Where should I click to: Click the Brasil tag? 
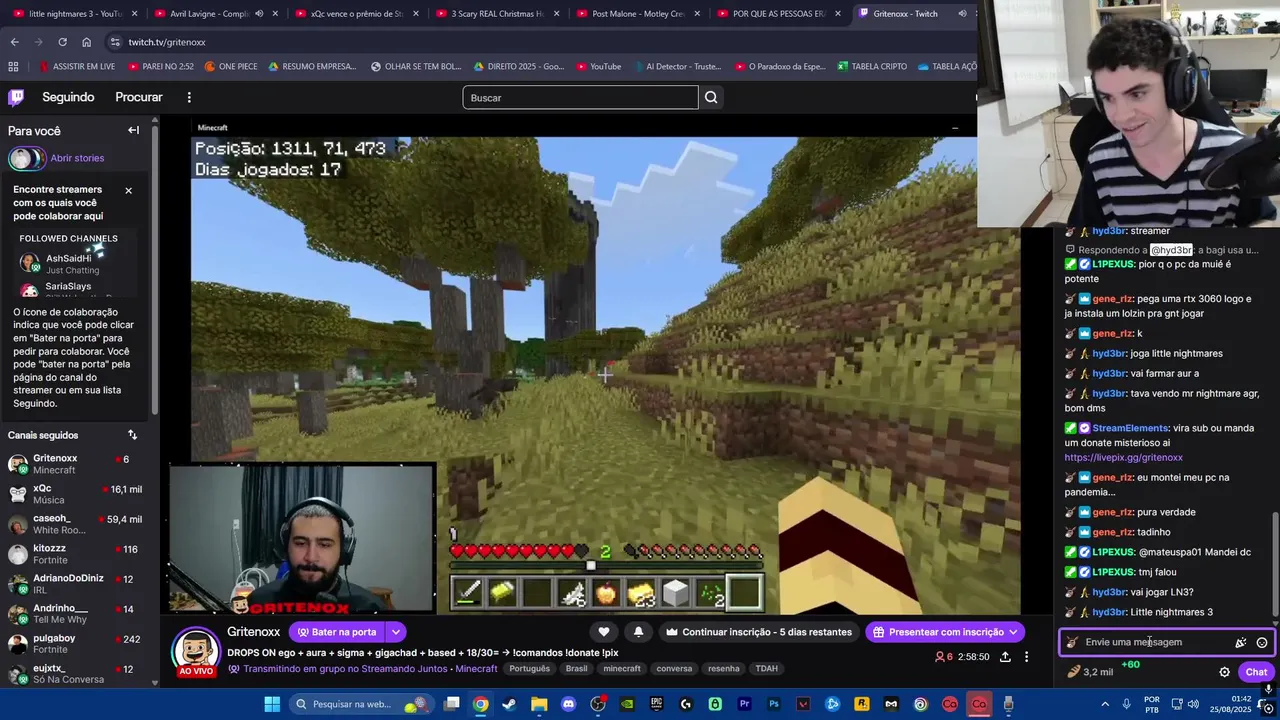tap(576, 669)
